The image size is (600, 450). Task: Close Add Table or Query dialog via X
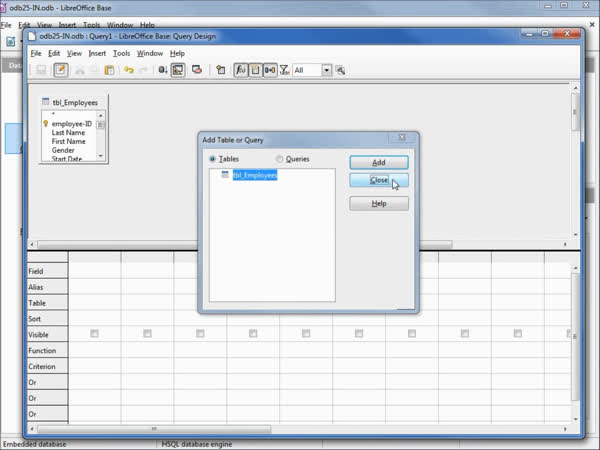coord(402,137)
